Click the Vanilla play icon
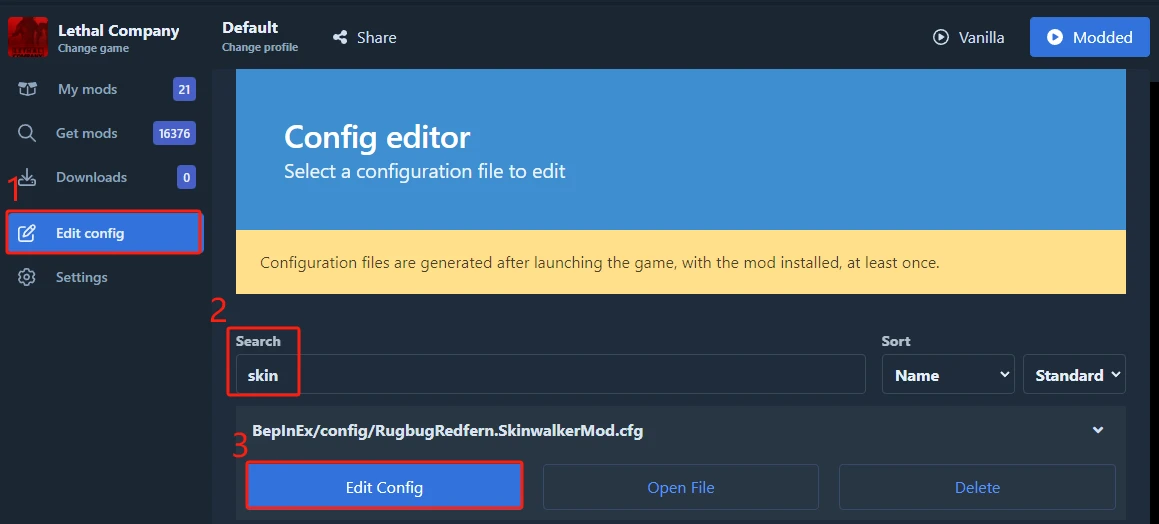This screenshot has height=524, width=1159. (940, 37)
